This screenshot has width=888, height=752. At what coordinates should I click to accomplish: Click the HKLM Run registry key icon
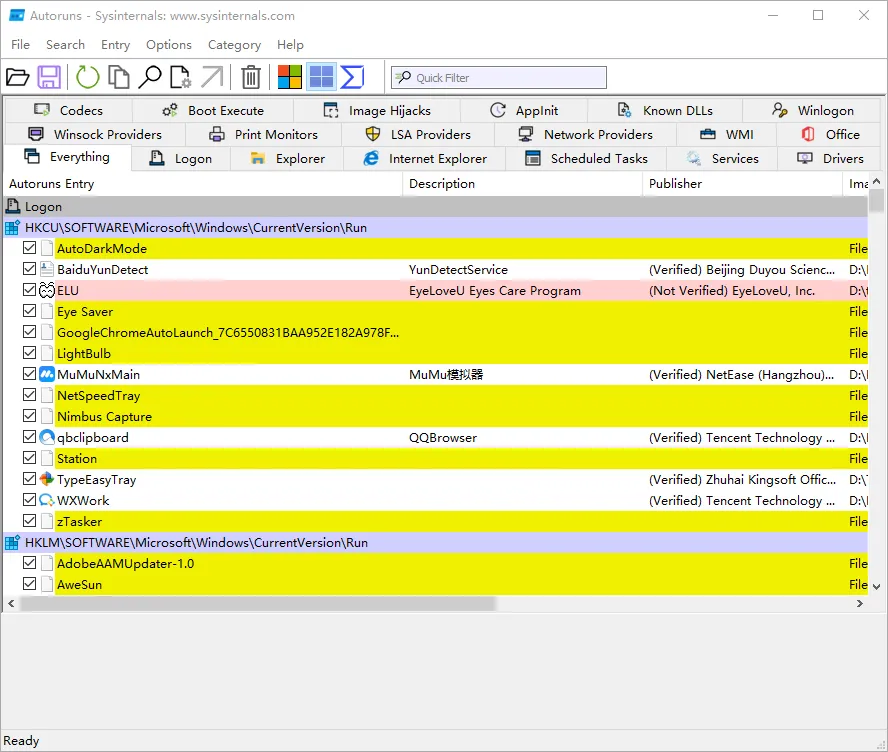(x=12, y=542)
